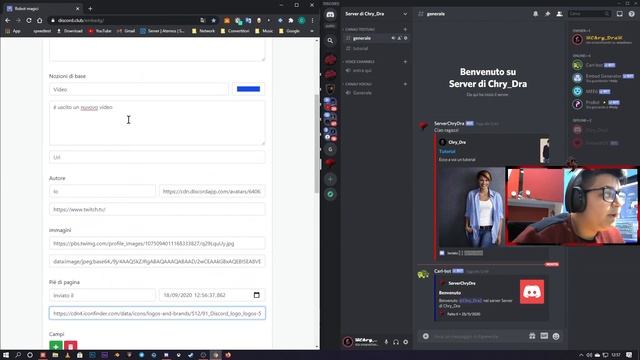Collapse the VOICE CHANNELS category
The height and width of the screenshot is (360, 640).
pyautogui.click(x=360, y=62)
